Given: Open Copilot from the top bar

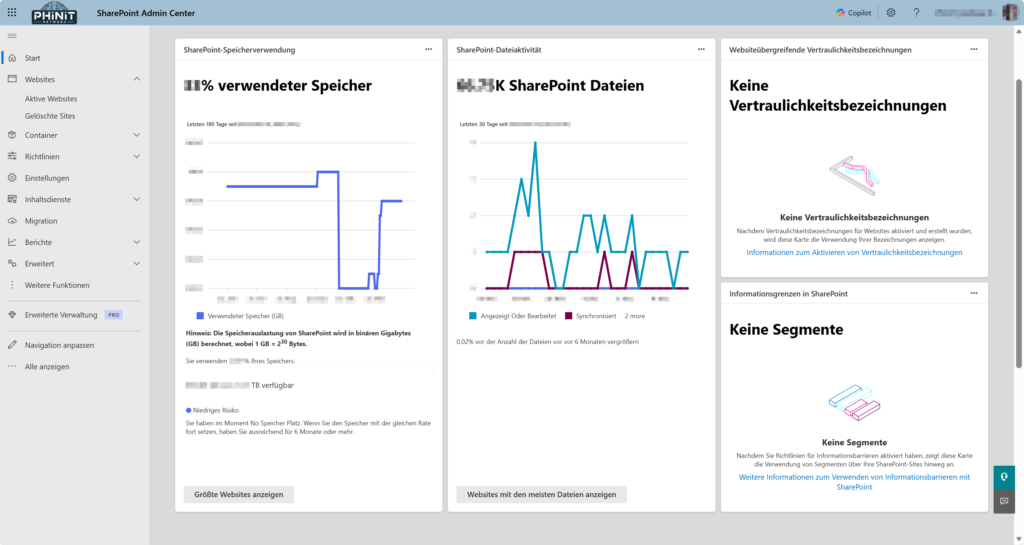Looking at the screenshot, I should click(x=853, y=12).
